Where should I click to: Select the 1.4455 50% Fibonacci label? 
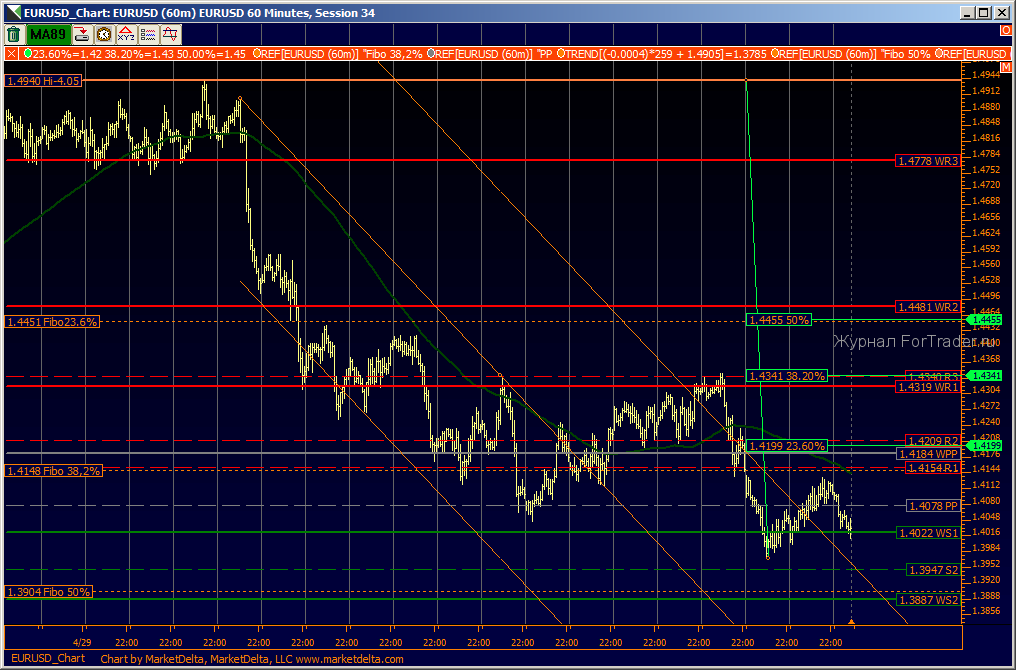click(779, 320)
